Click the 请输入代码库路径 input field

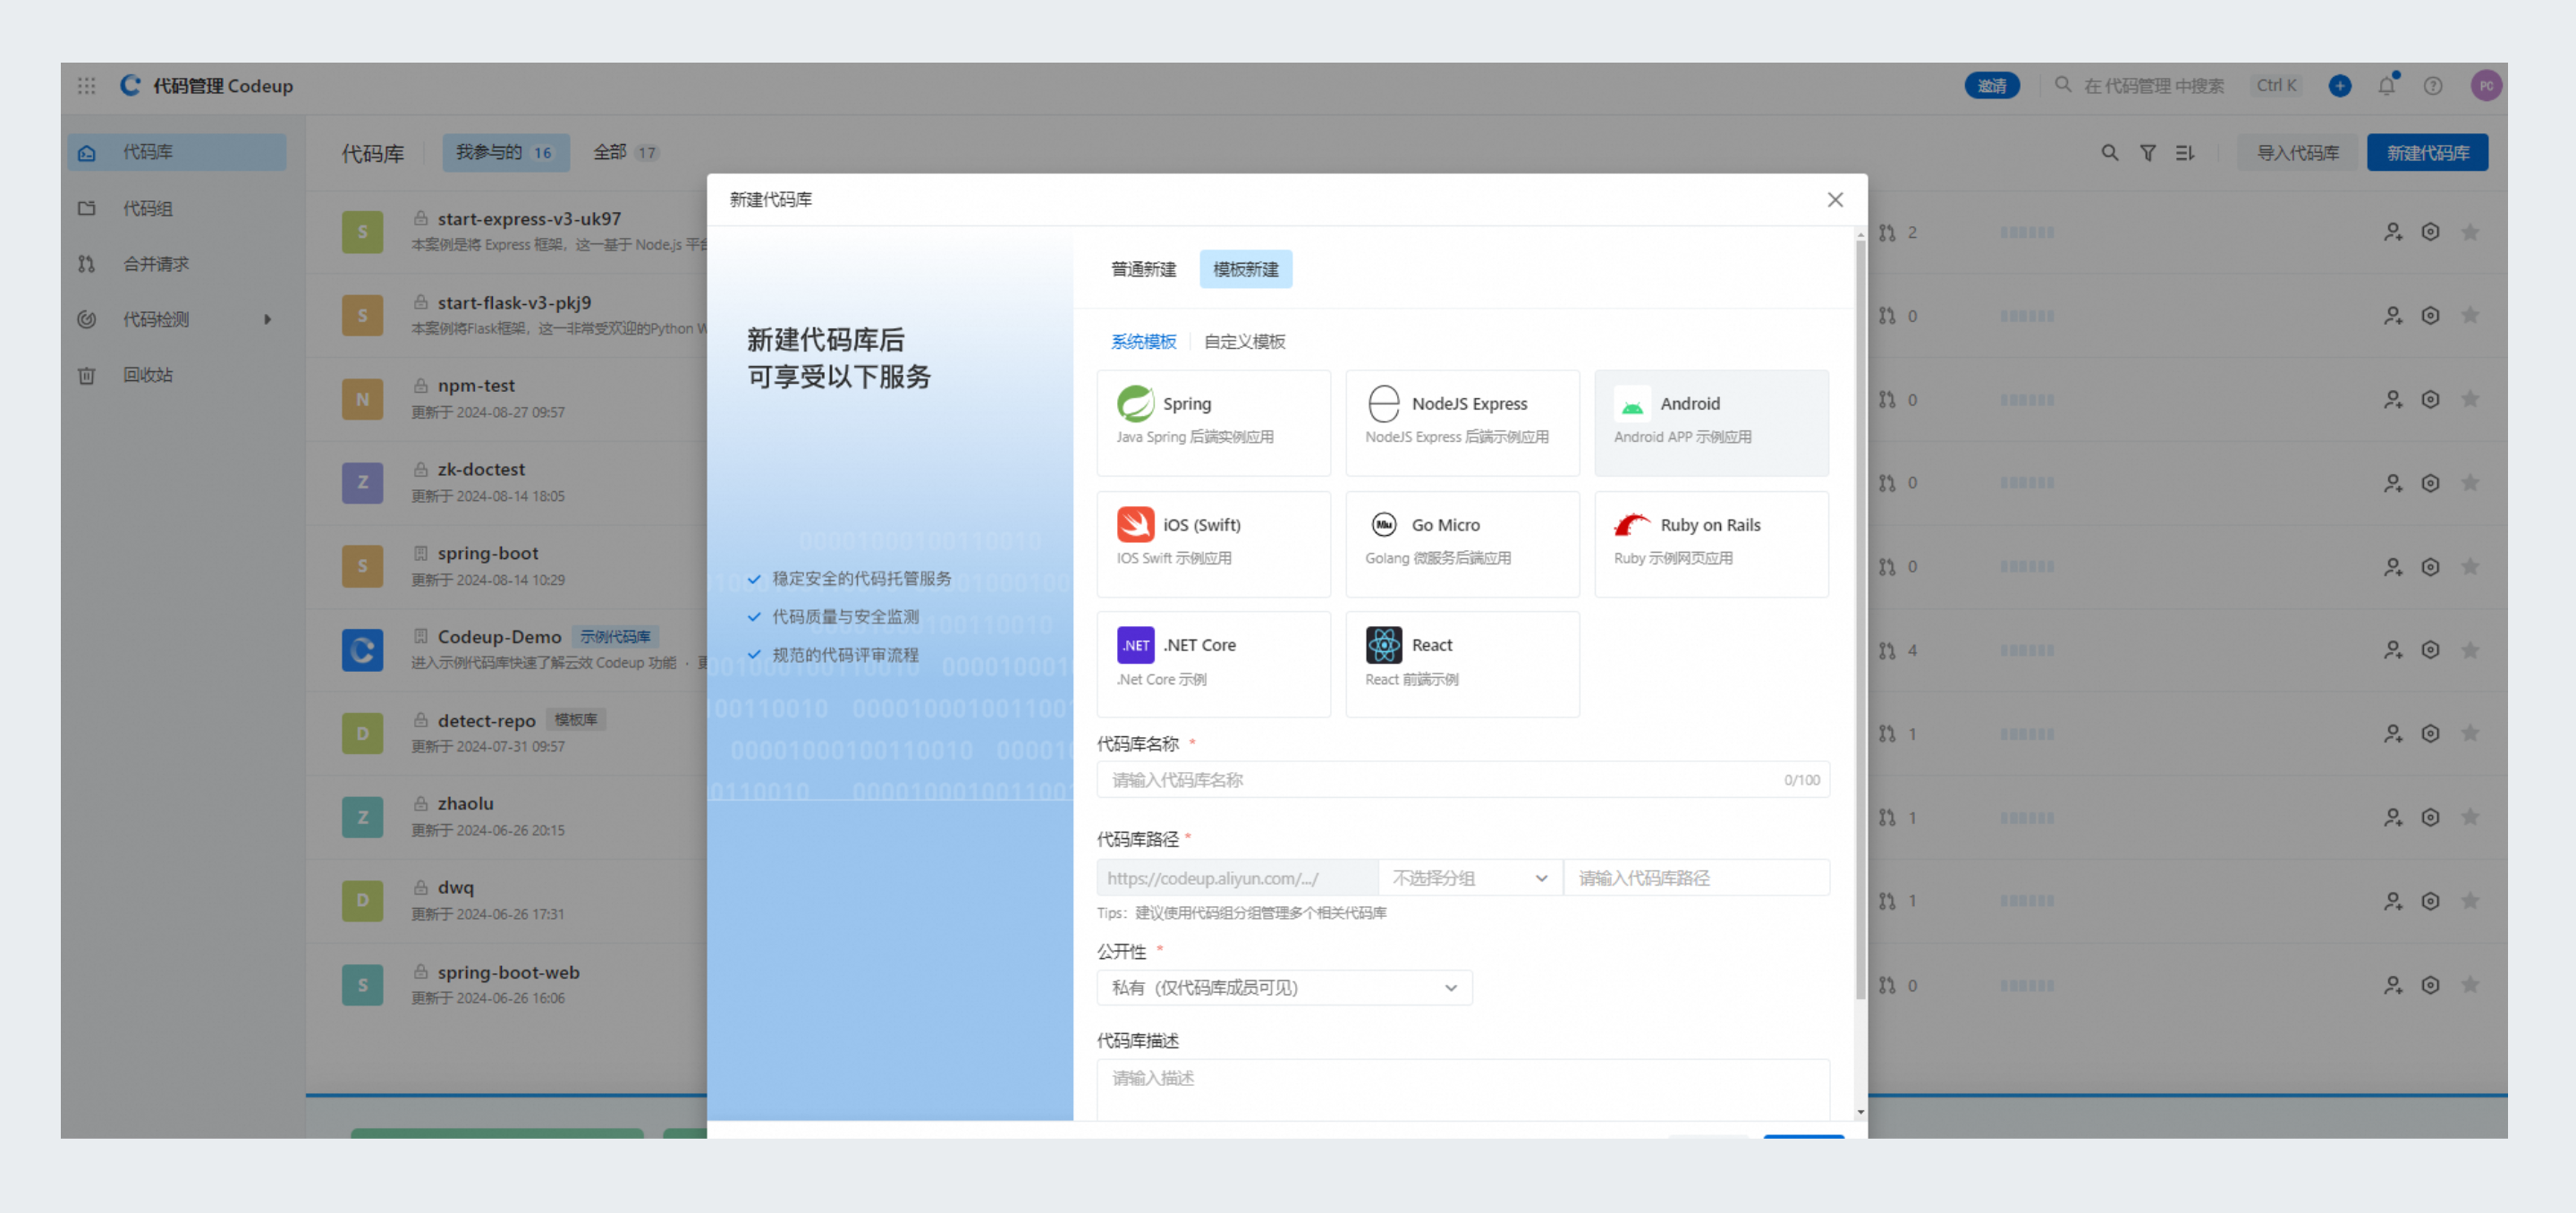(x=1696, y=878)
